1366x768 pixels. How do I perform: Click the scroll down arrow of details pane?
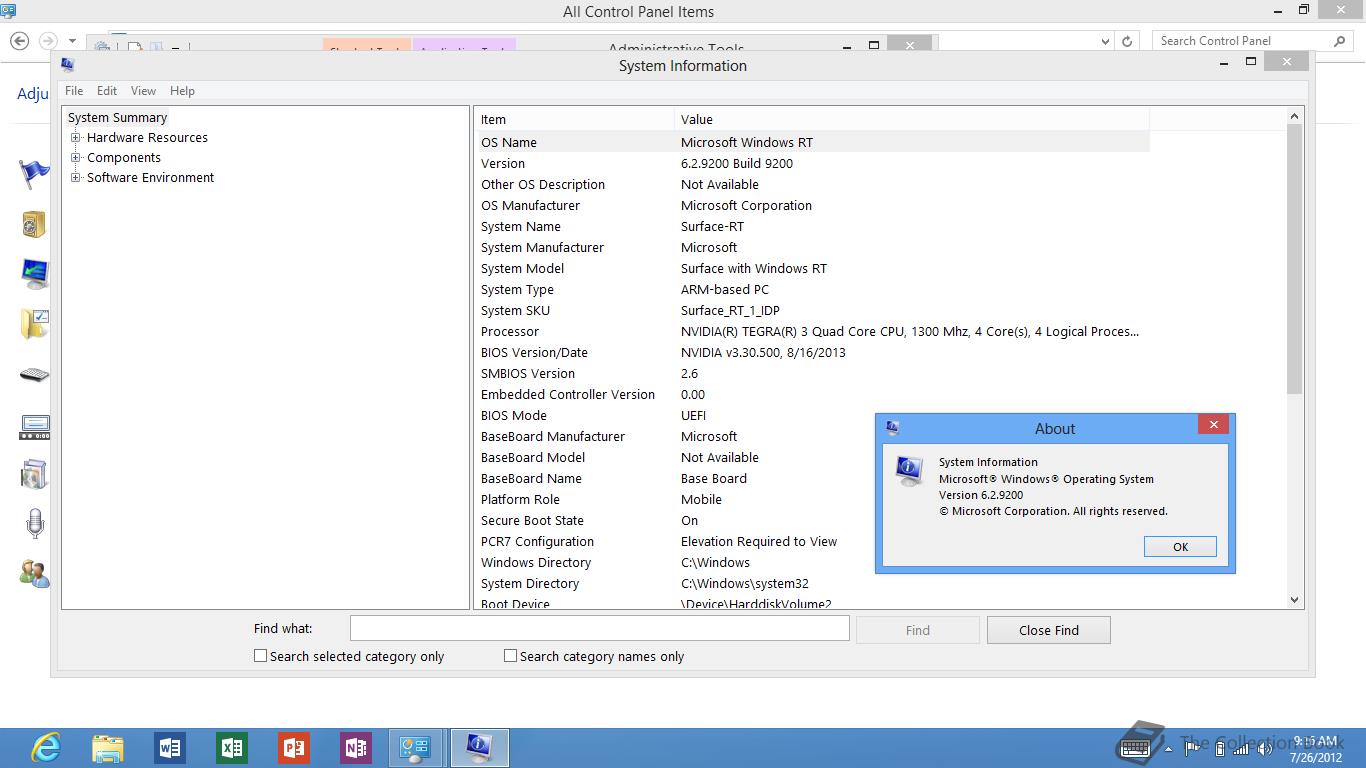coord(1294,600)
